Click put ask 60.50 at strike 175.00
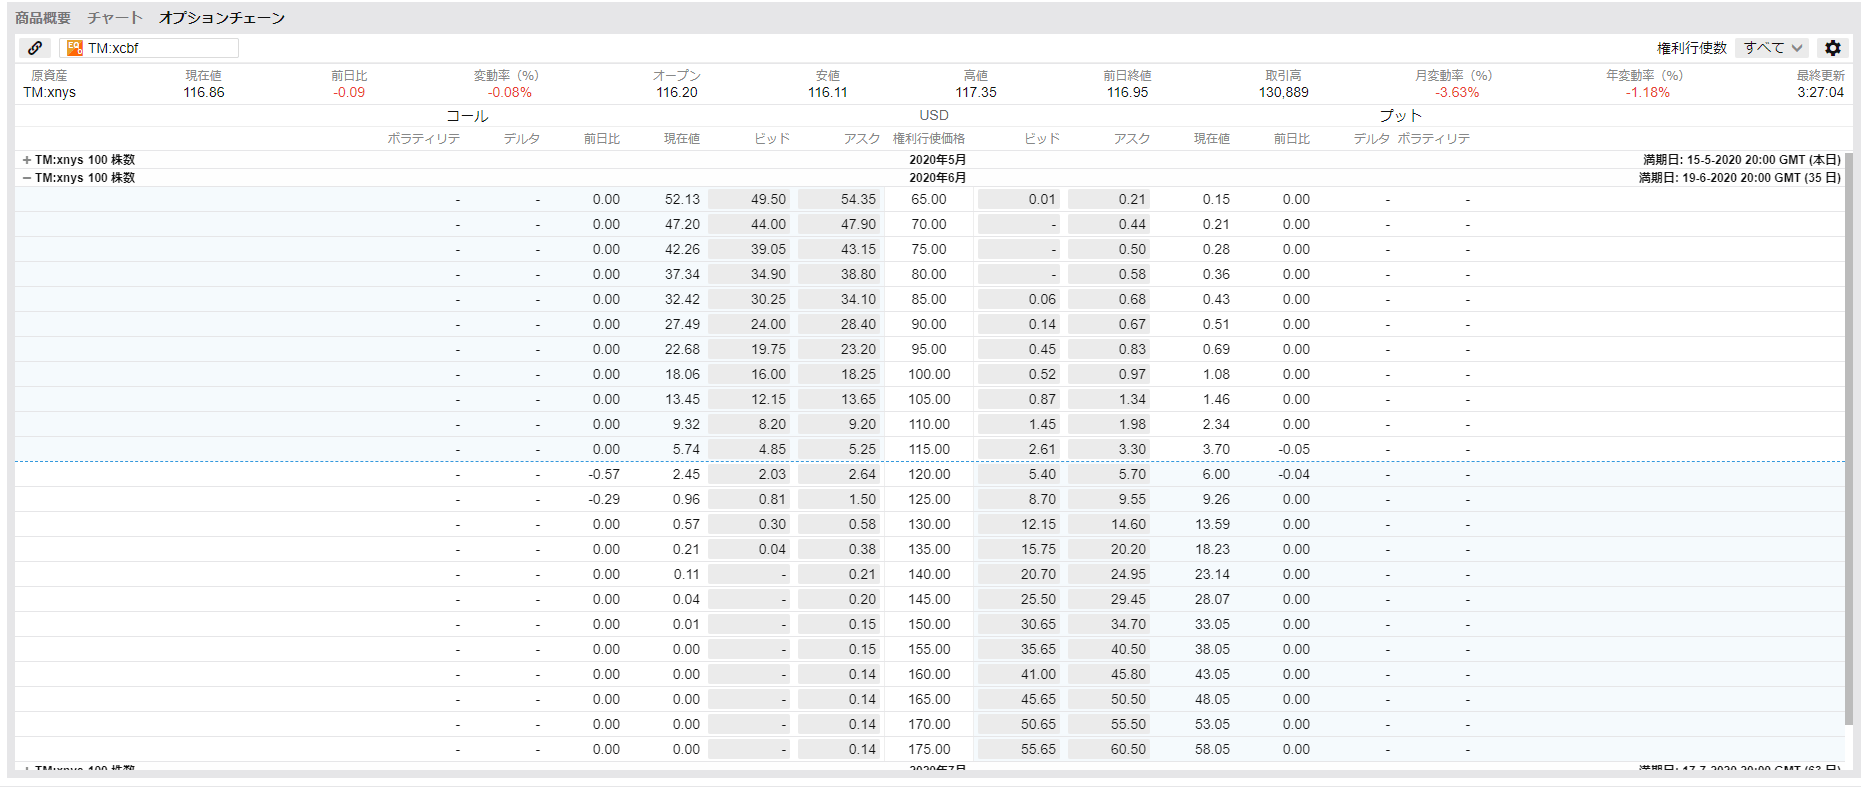 click(1109, 749)
